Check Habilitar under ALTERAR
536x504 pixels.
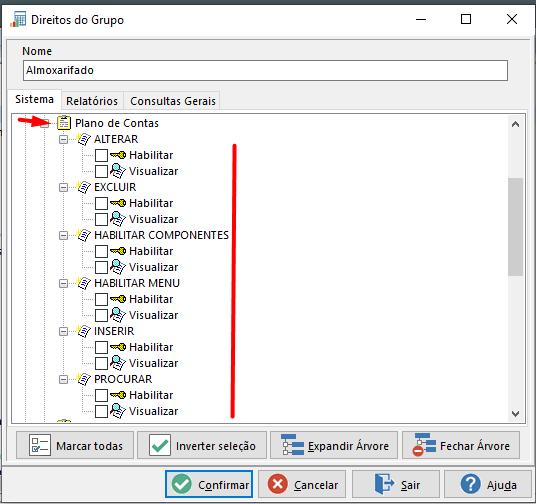tap(102, 155)
